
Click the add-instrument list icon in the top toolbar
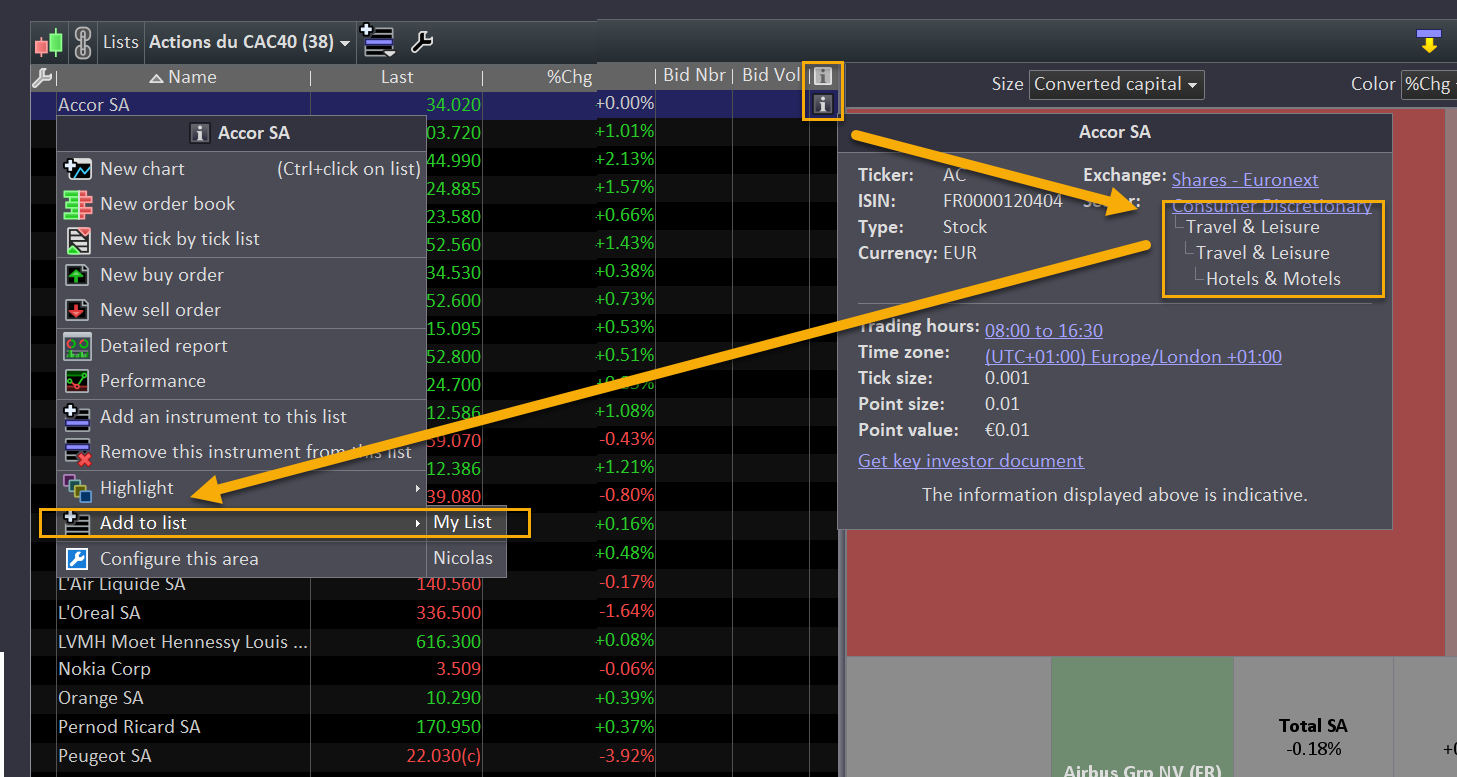pos(379,41)
